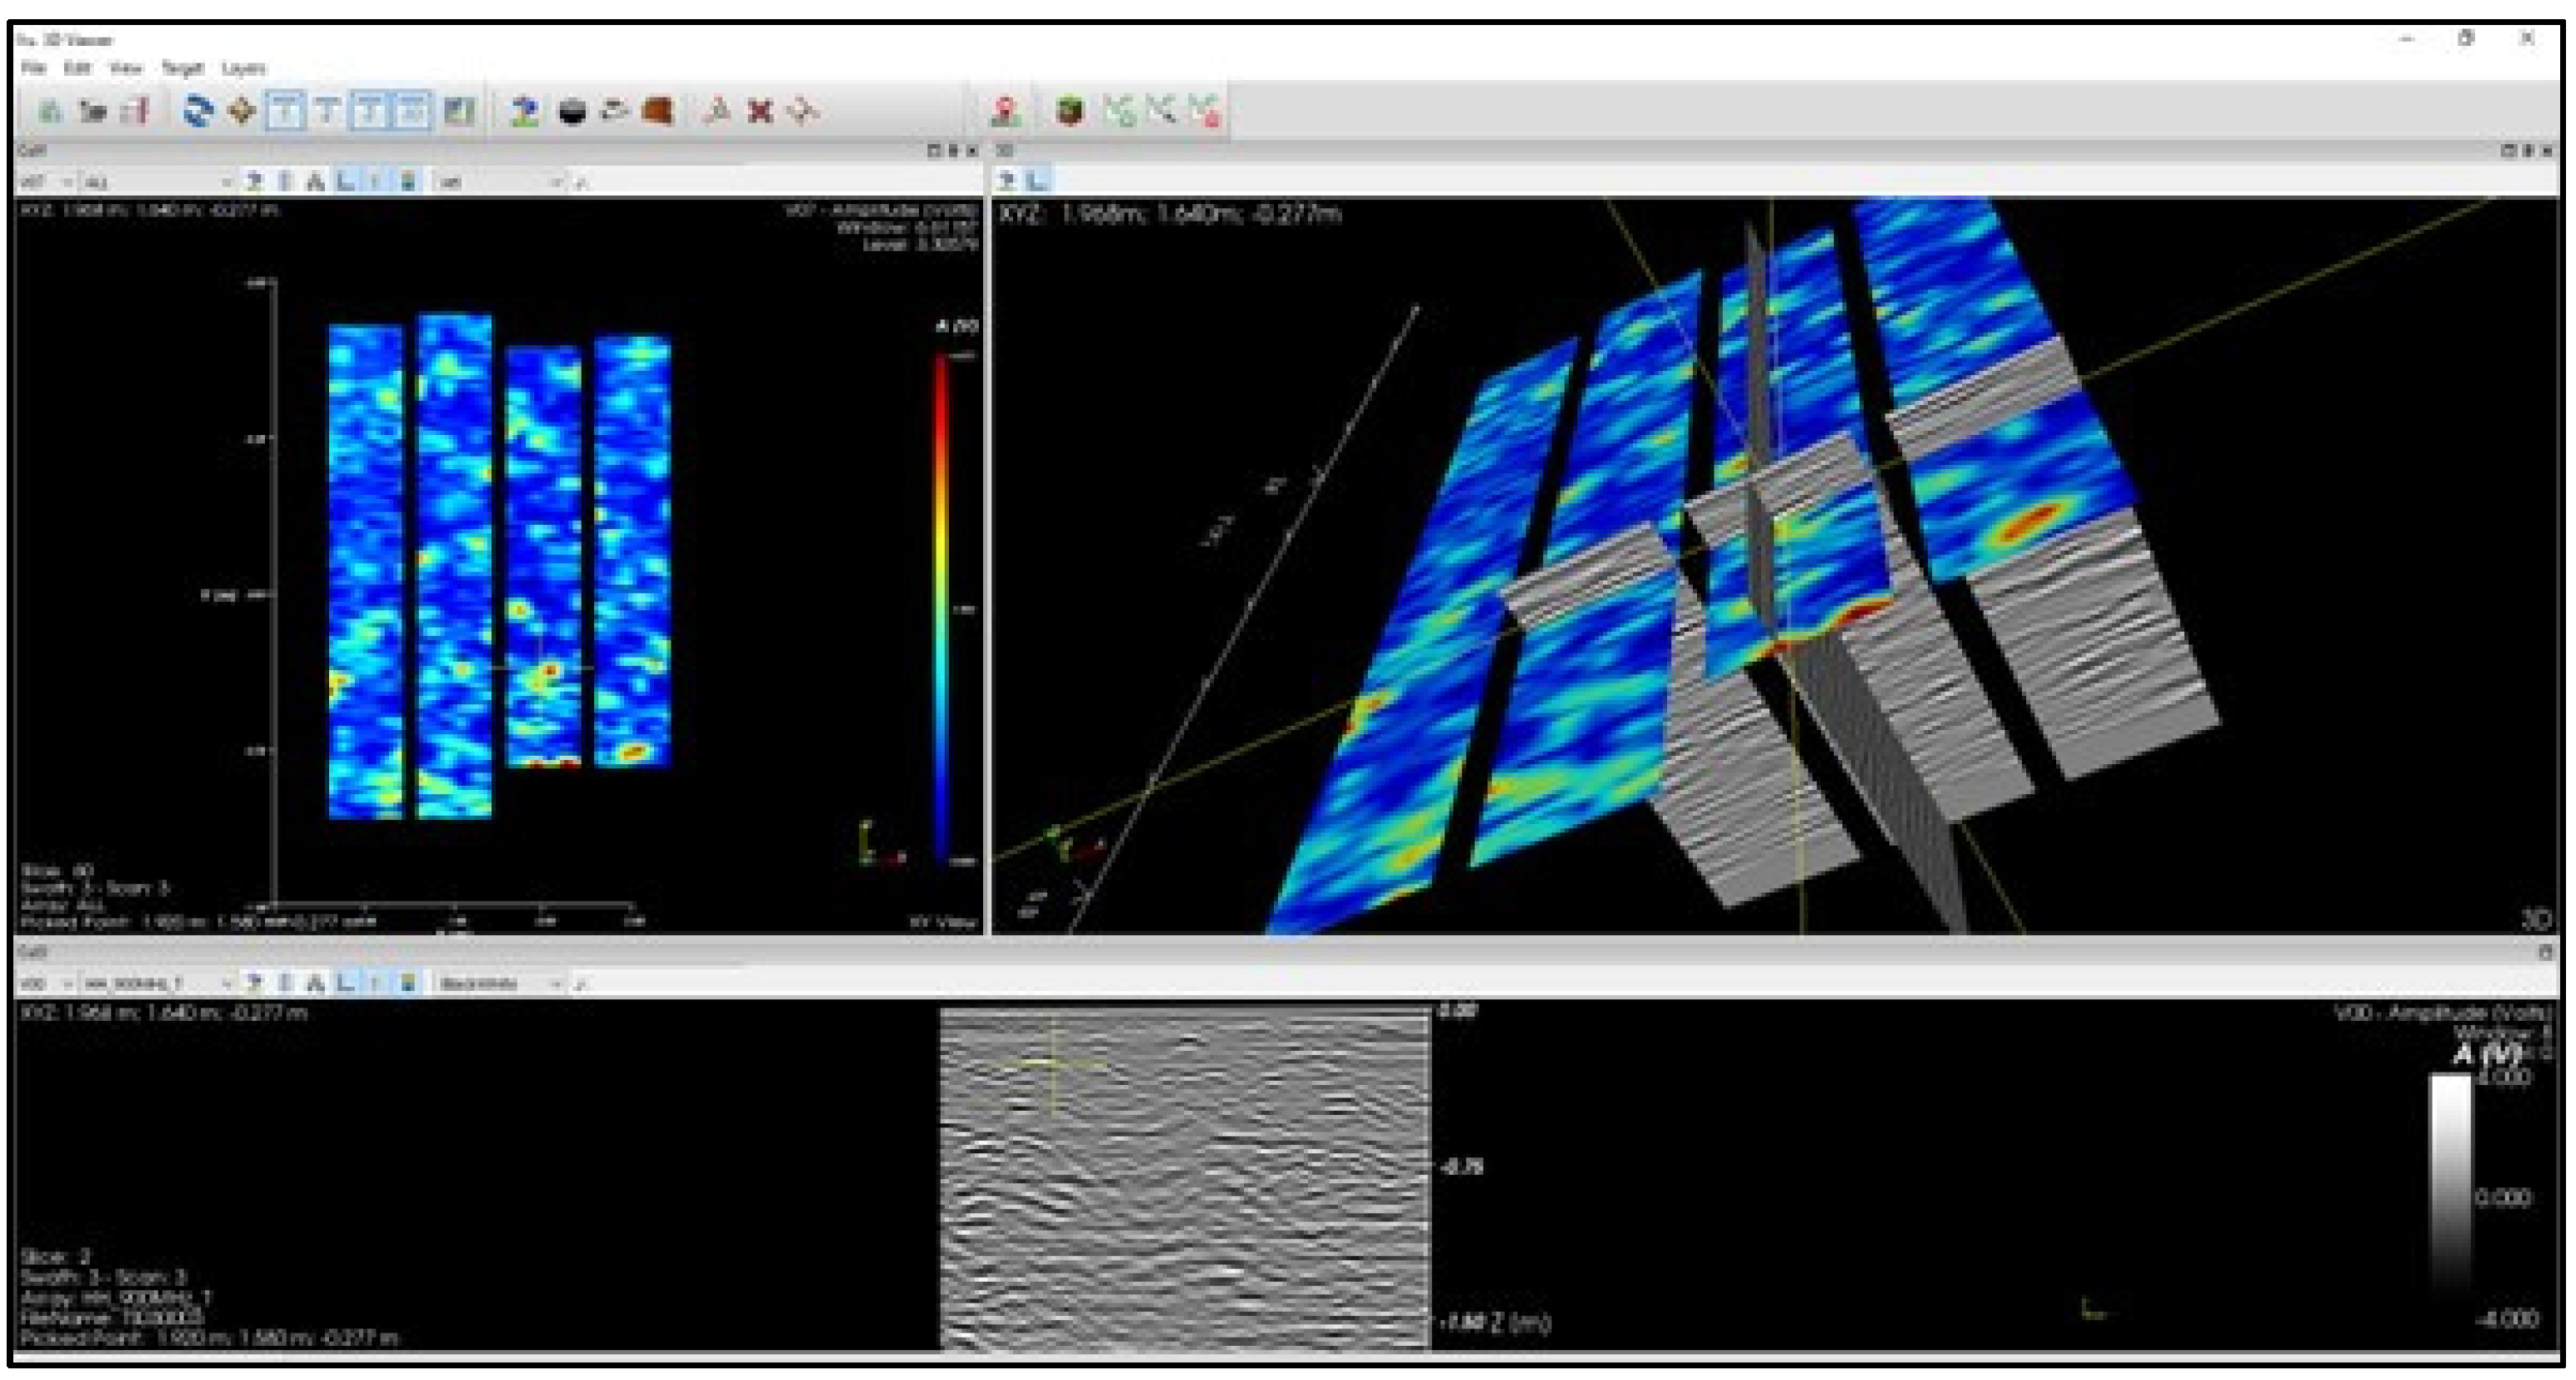Open the Layers menu
The height and width of the screenshot is (1380, 2576).
tap(243, 68)
